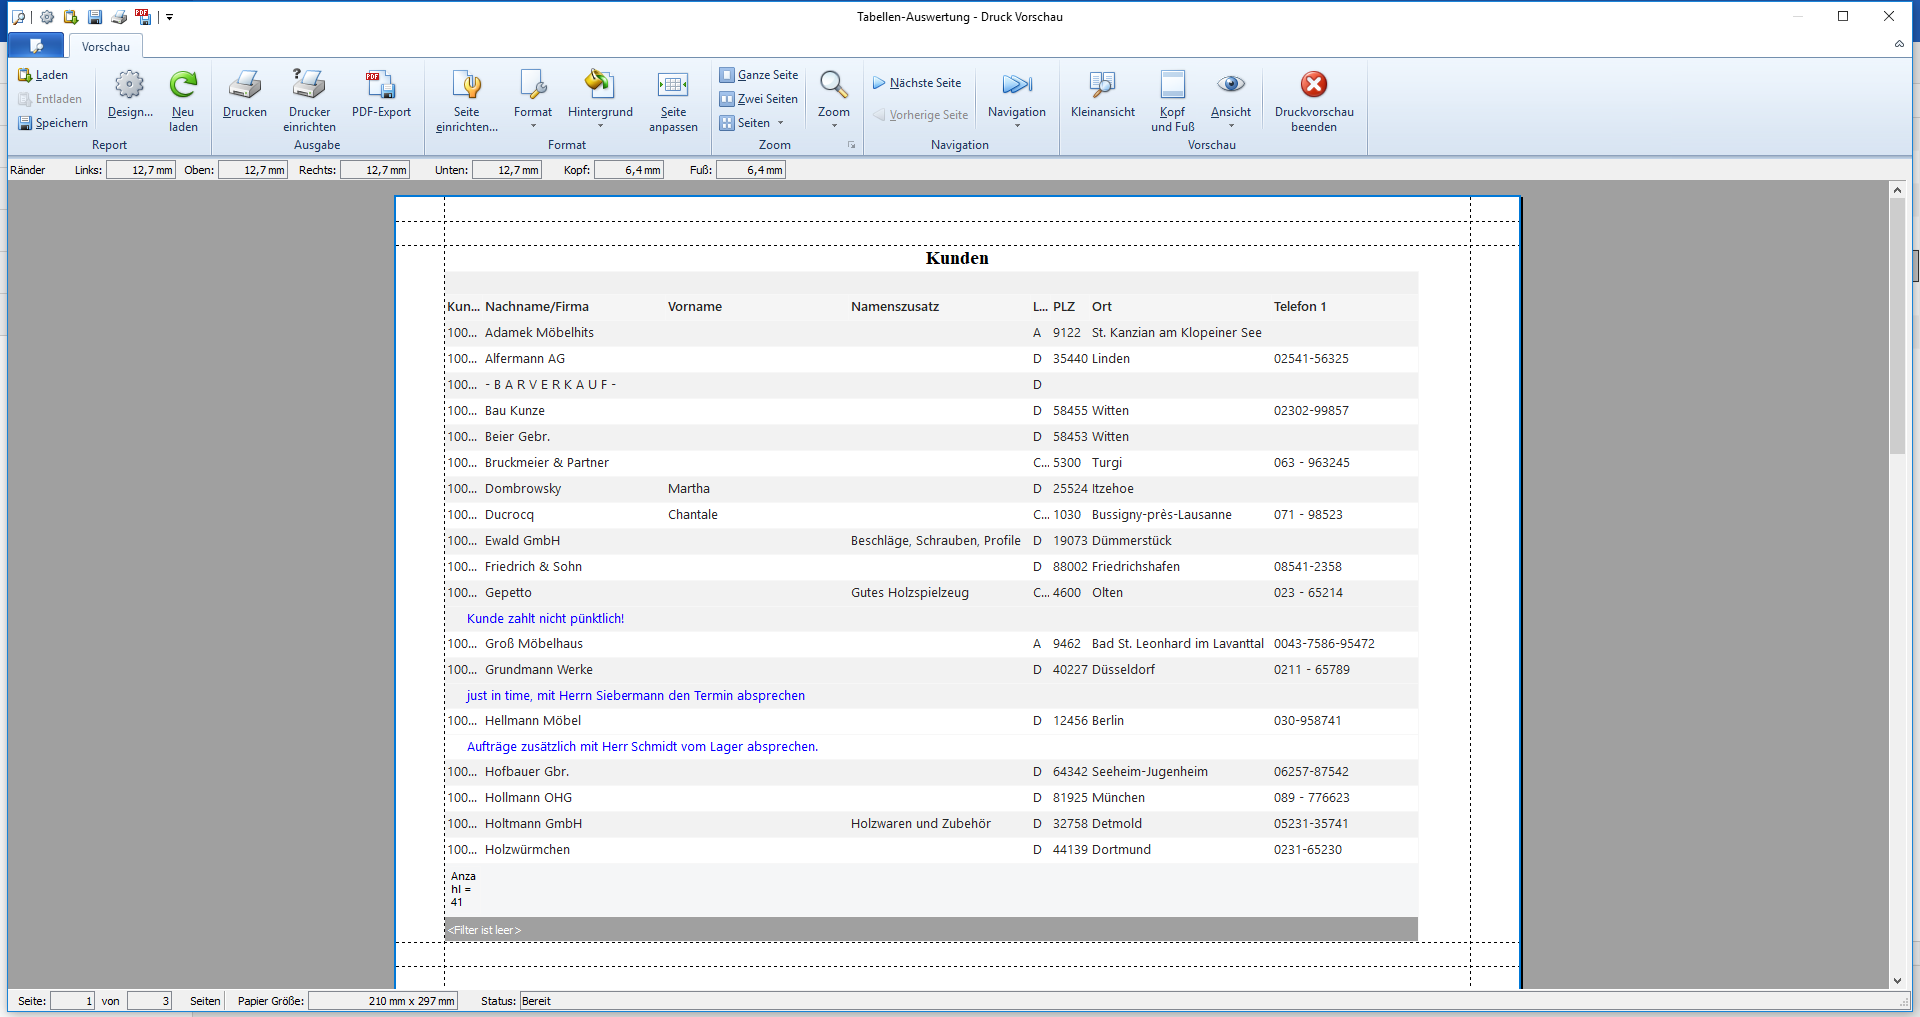This screenshot has width=1920, height=1017.
Task: Open Seite einrichten page setup
Action: [467, 101]
